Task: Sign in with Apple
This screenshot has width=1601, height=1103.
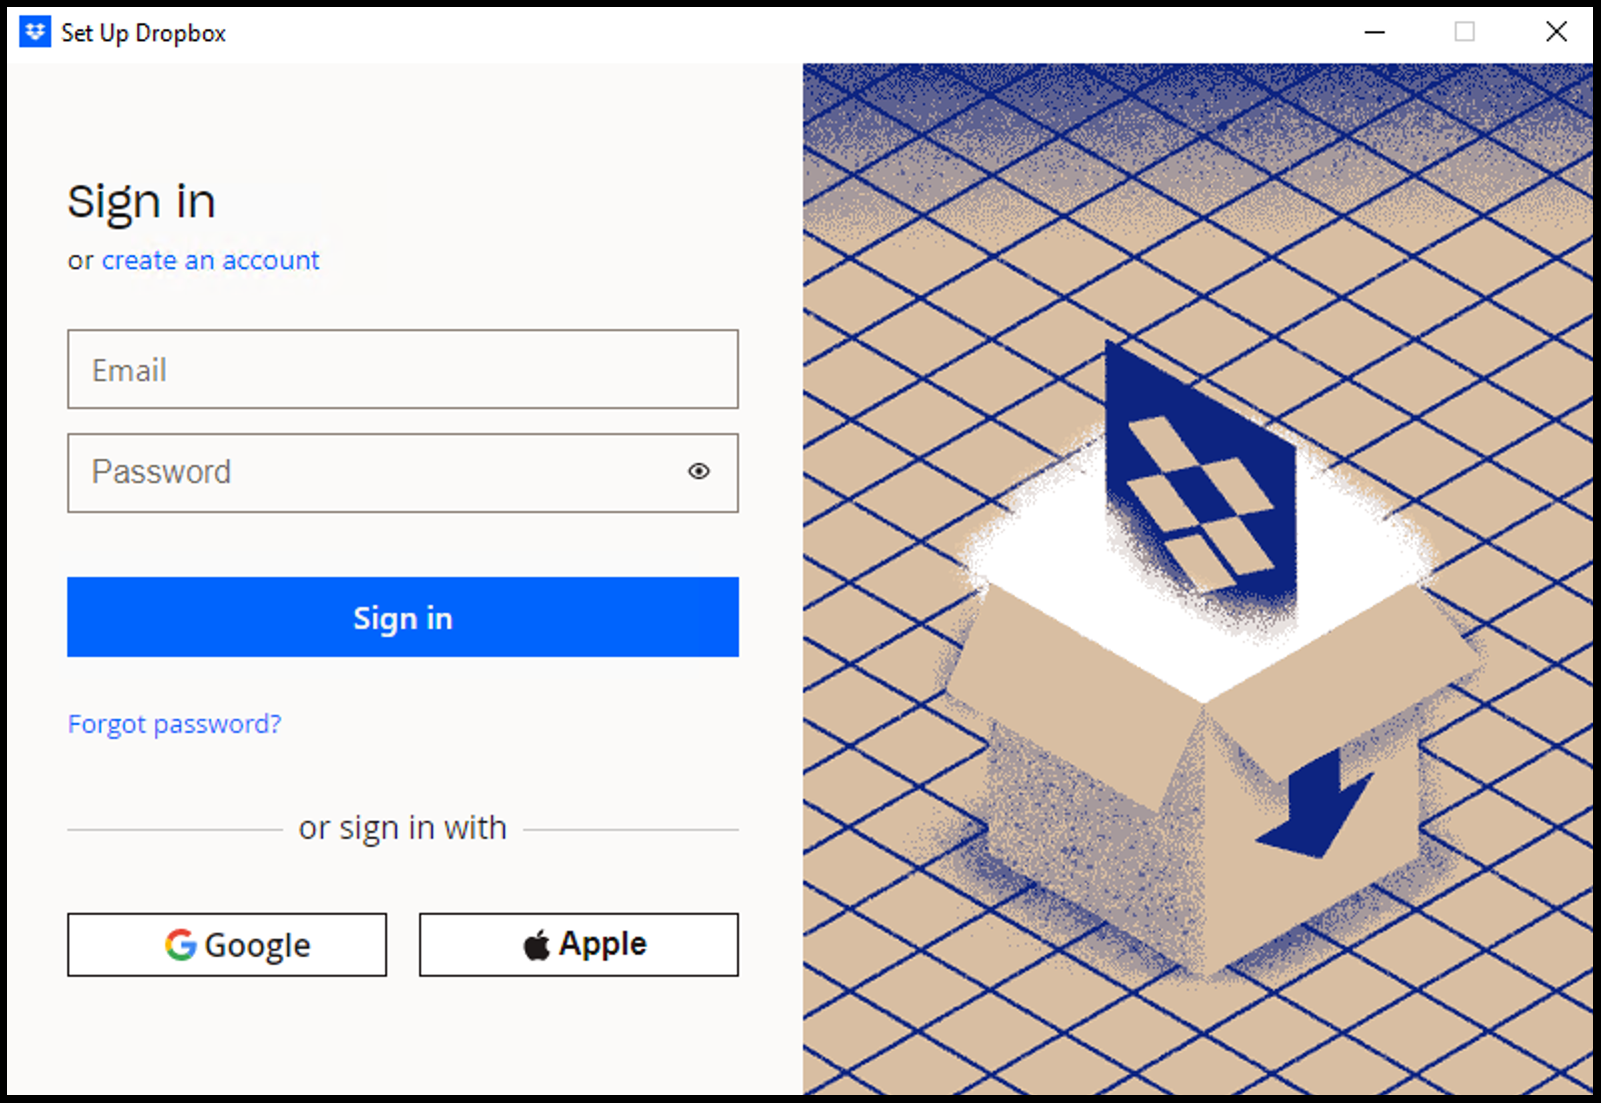Action: tap(578, 943)
